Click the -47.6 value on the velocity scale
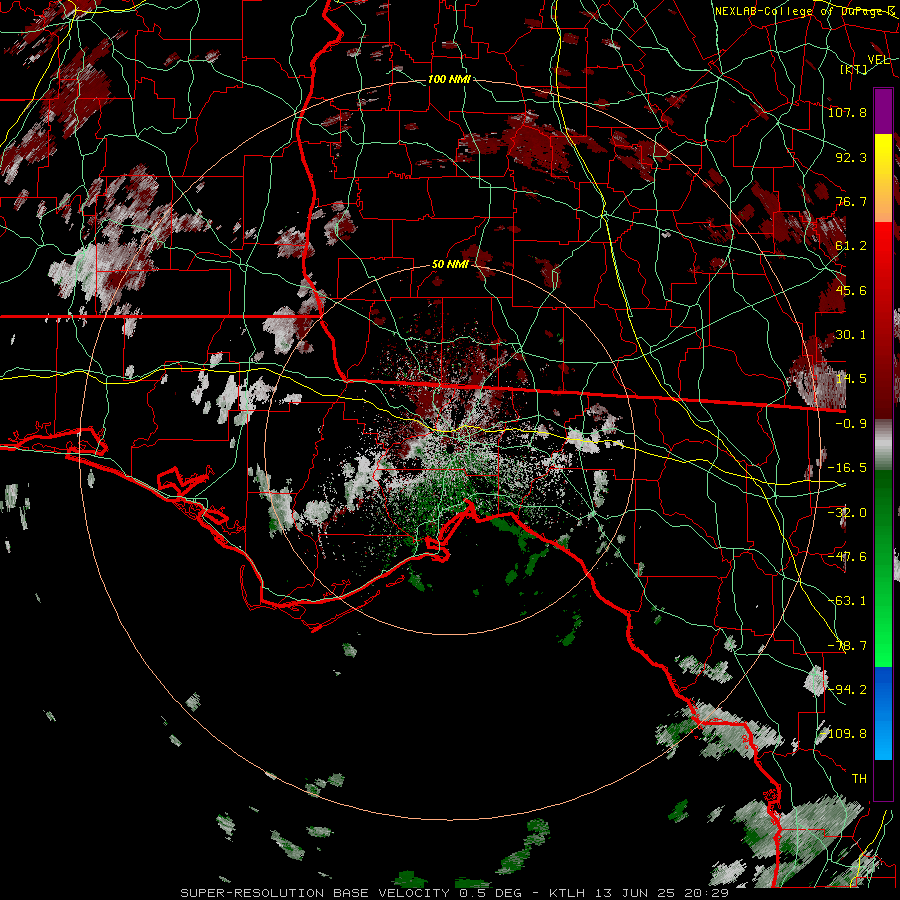This screenshot has height=900, width=900. [847, 557]
